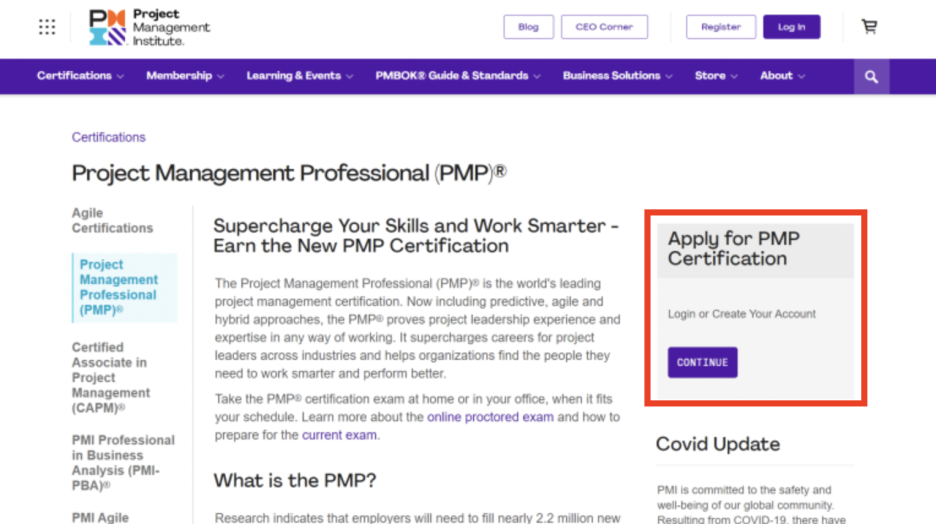The height and width of the screenshot is (524, 936).
Task: Click the CONTINUE button
Action: coord(703,362)
